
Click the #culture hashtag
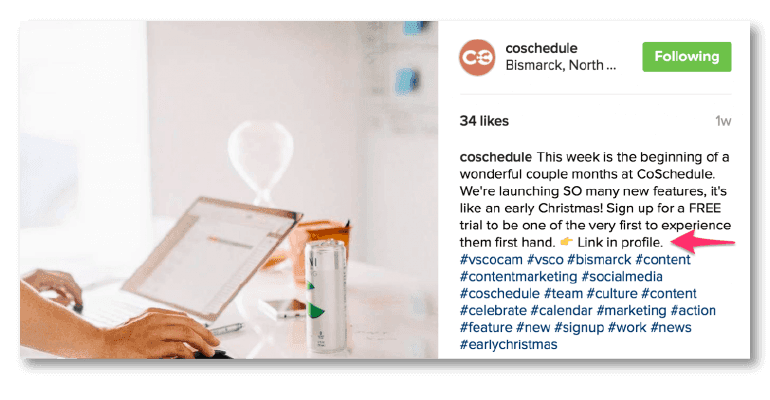[x=612, y=294]
